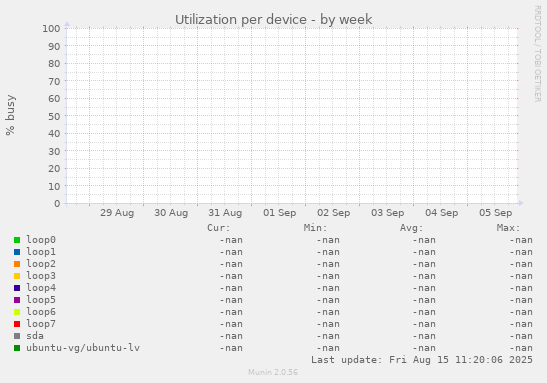Click loop3's Min -nan value

coord(328,276)
